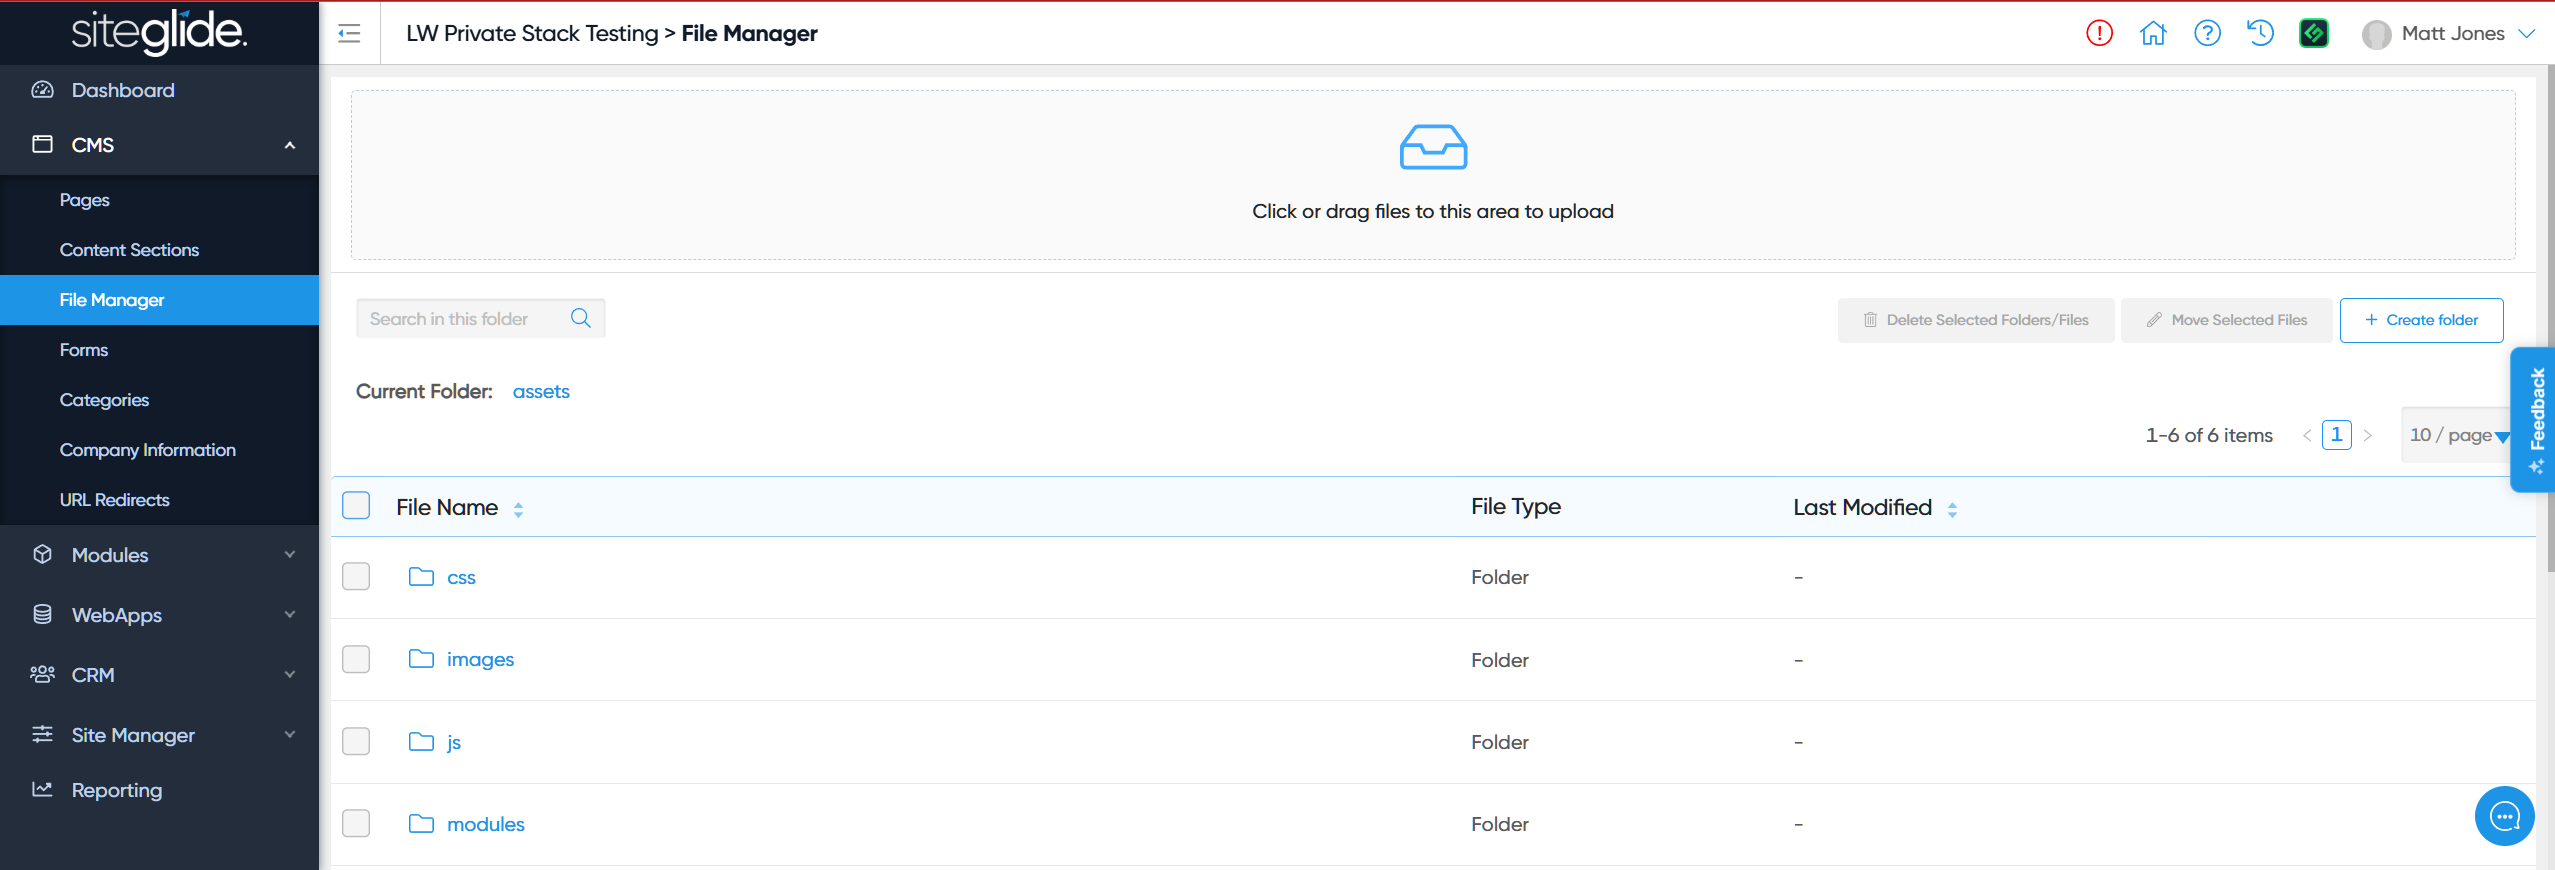Focus the Search in this folder field
The width and height of the screenshot is (2555, 870).
(x=460, y=319)
